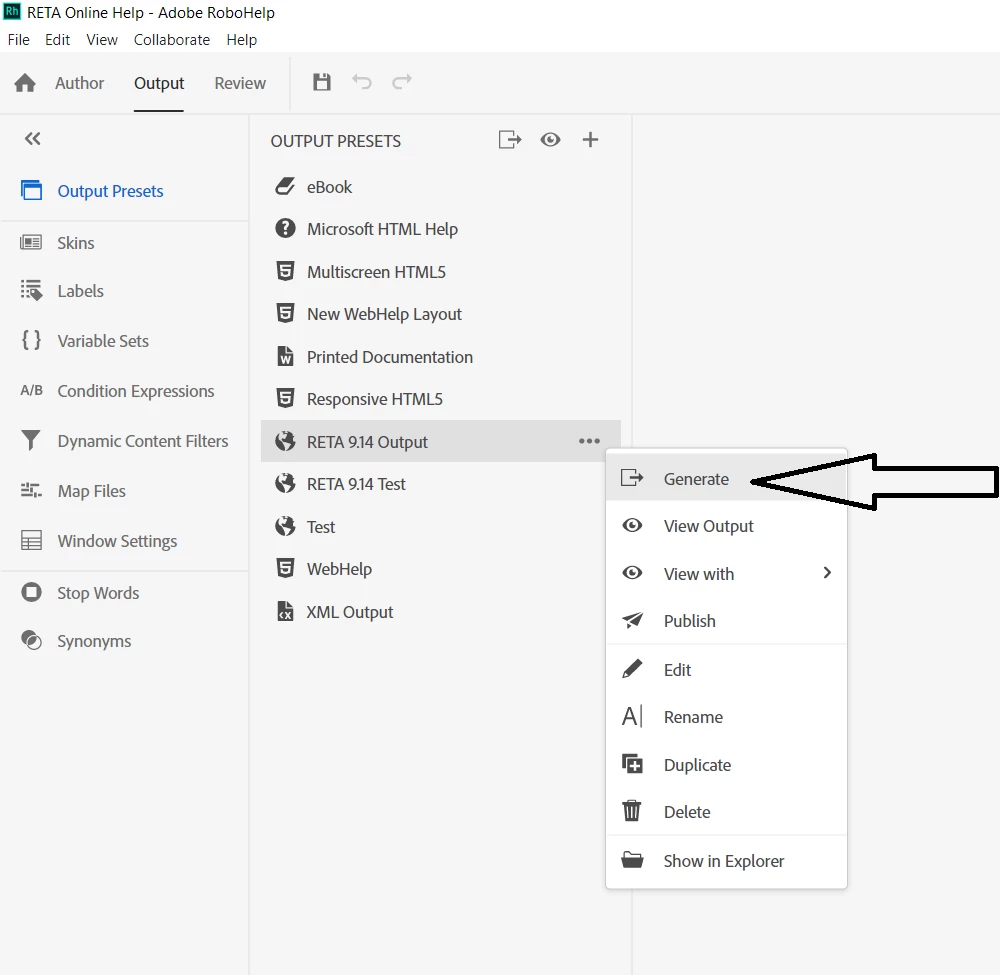Screen dimensions: 1000x975
Task: Click the Save All disk icon
Action: pos(321,82)
